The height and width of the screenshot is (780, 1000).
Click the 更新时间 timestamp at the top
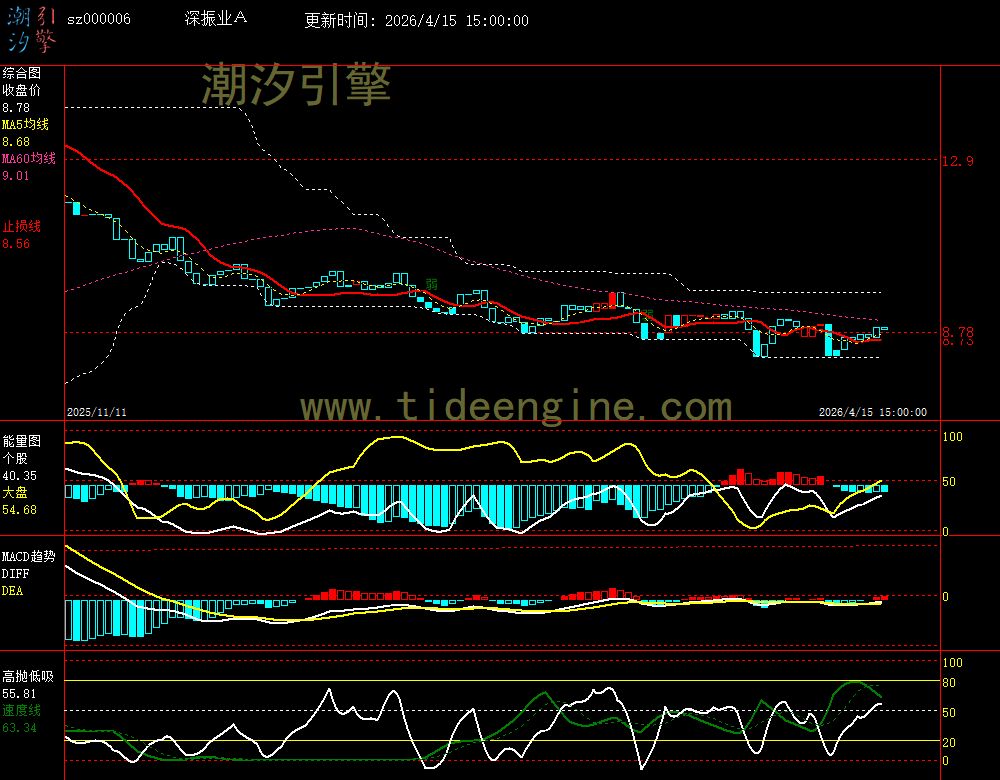(416, 20)
